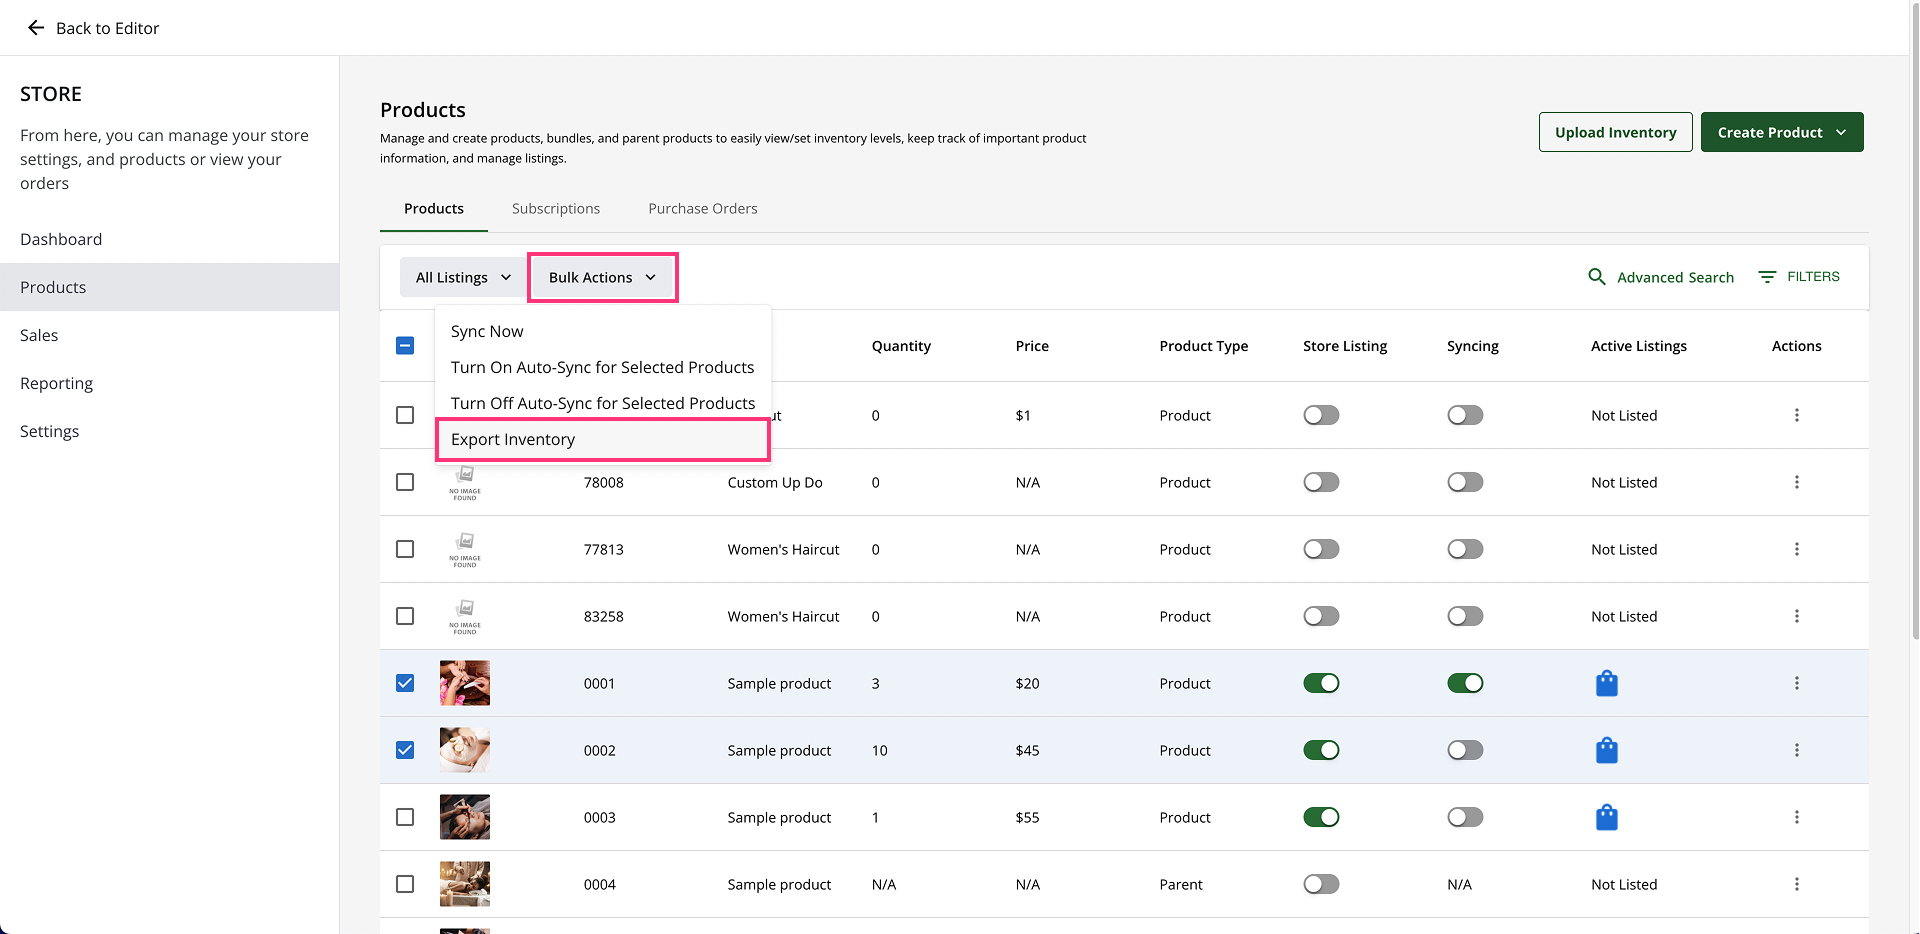
Task: Open three-dot actions for product 0002
Action: tap(1796, 750)
